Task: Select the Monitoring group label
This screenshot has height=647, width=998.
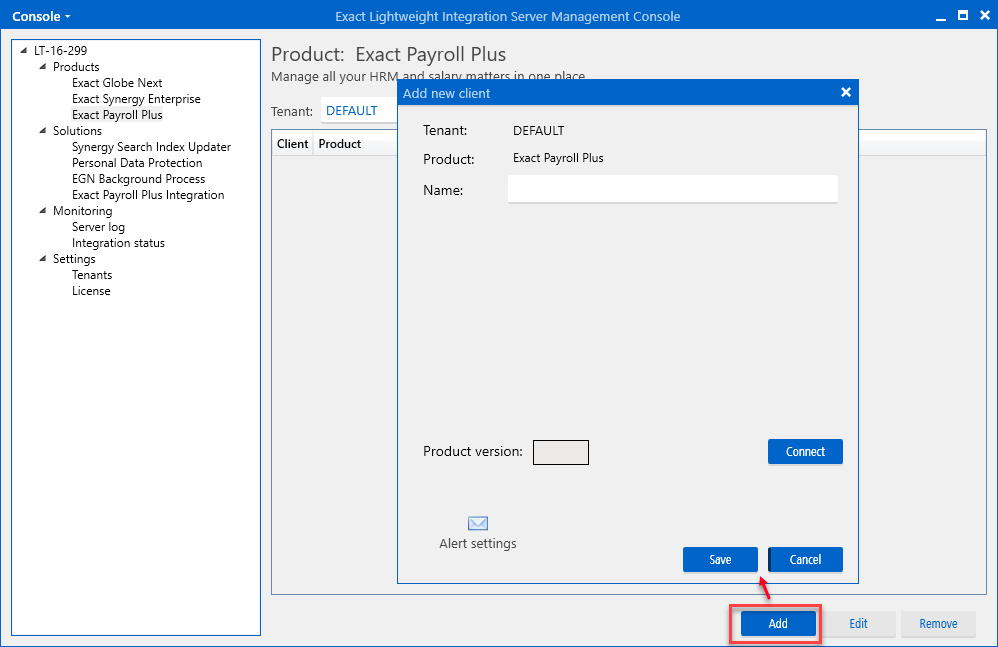Action: coord(82,211)
